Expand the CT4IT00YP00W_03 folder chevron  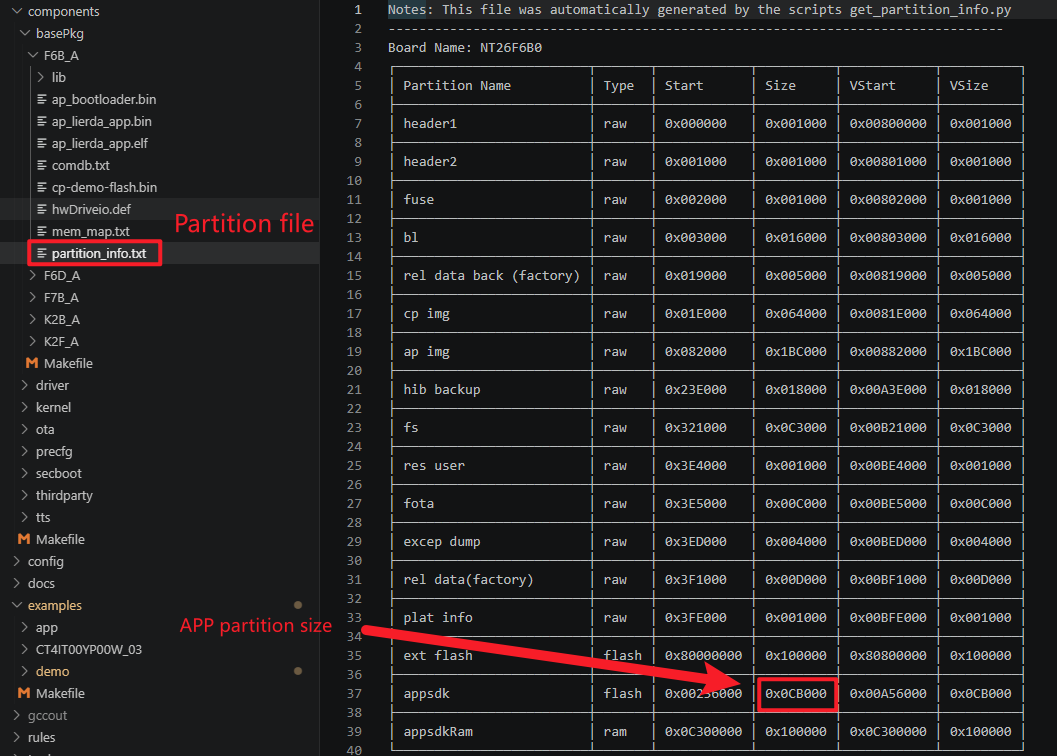[25, 649]
